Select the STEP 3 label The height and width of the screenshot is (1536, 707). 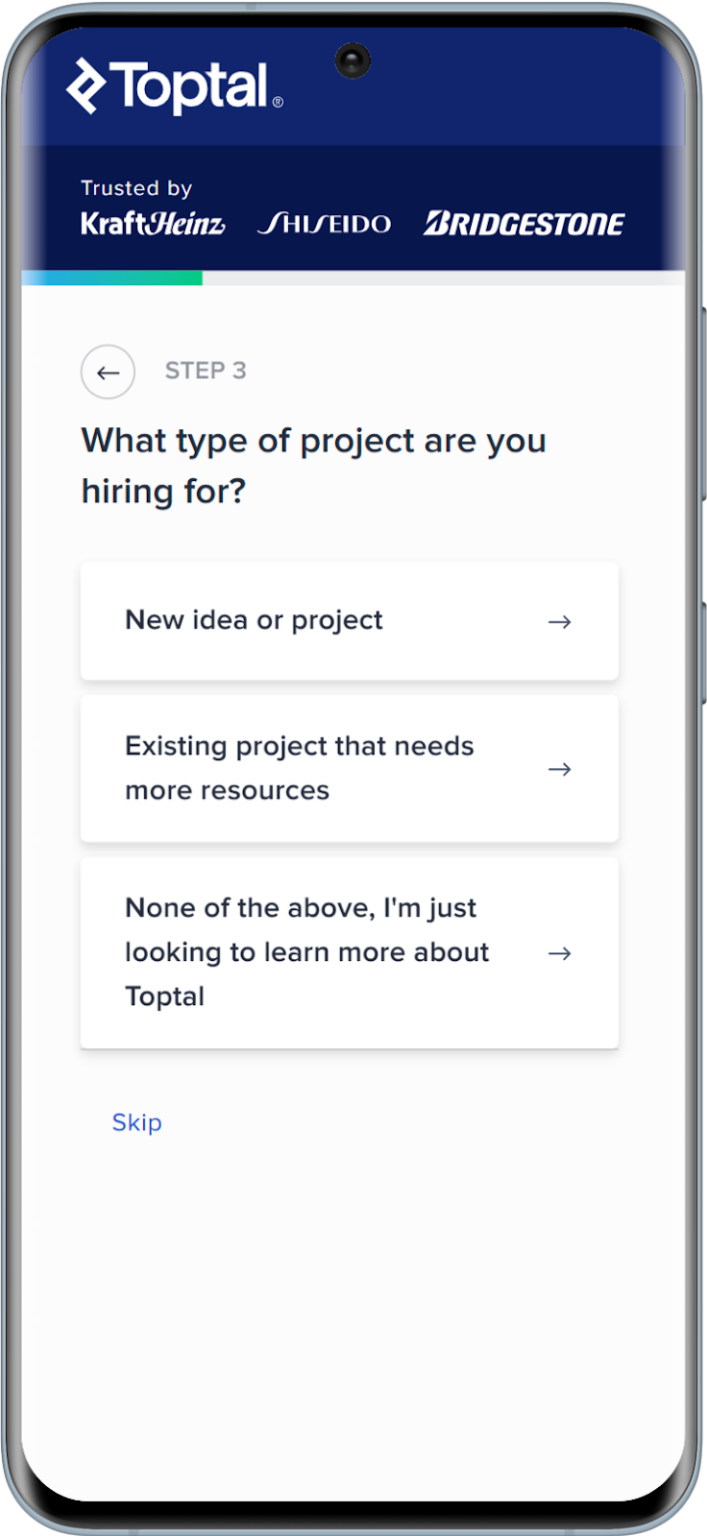[205, 371]
